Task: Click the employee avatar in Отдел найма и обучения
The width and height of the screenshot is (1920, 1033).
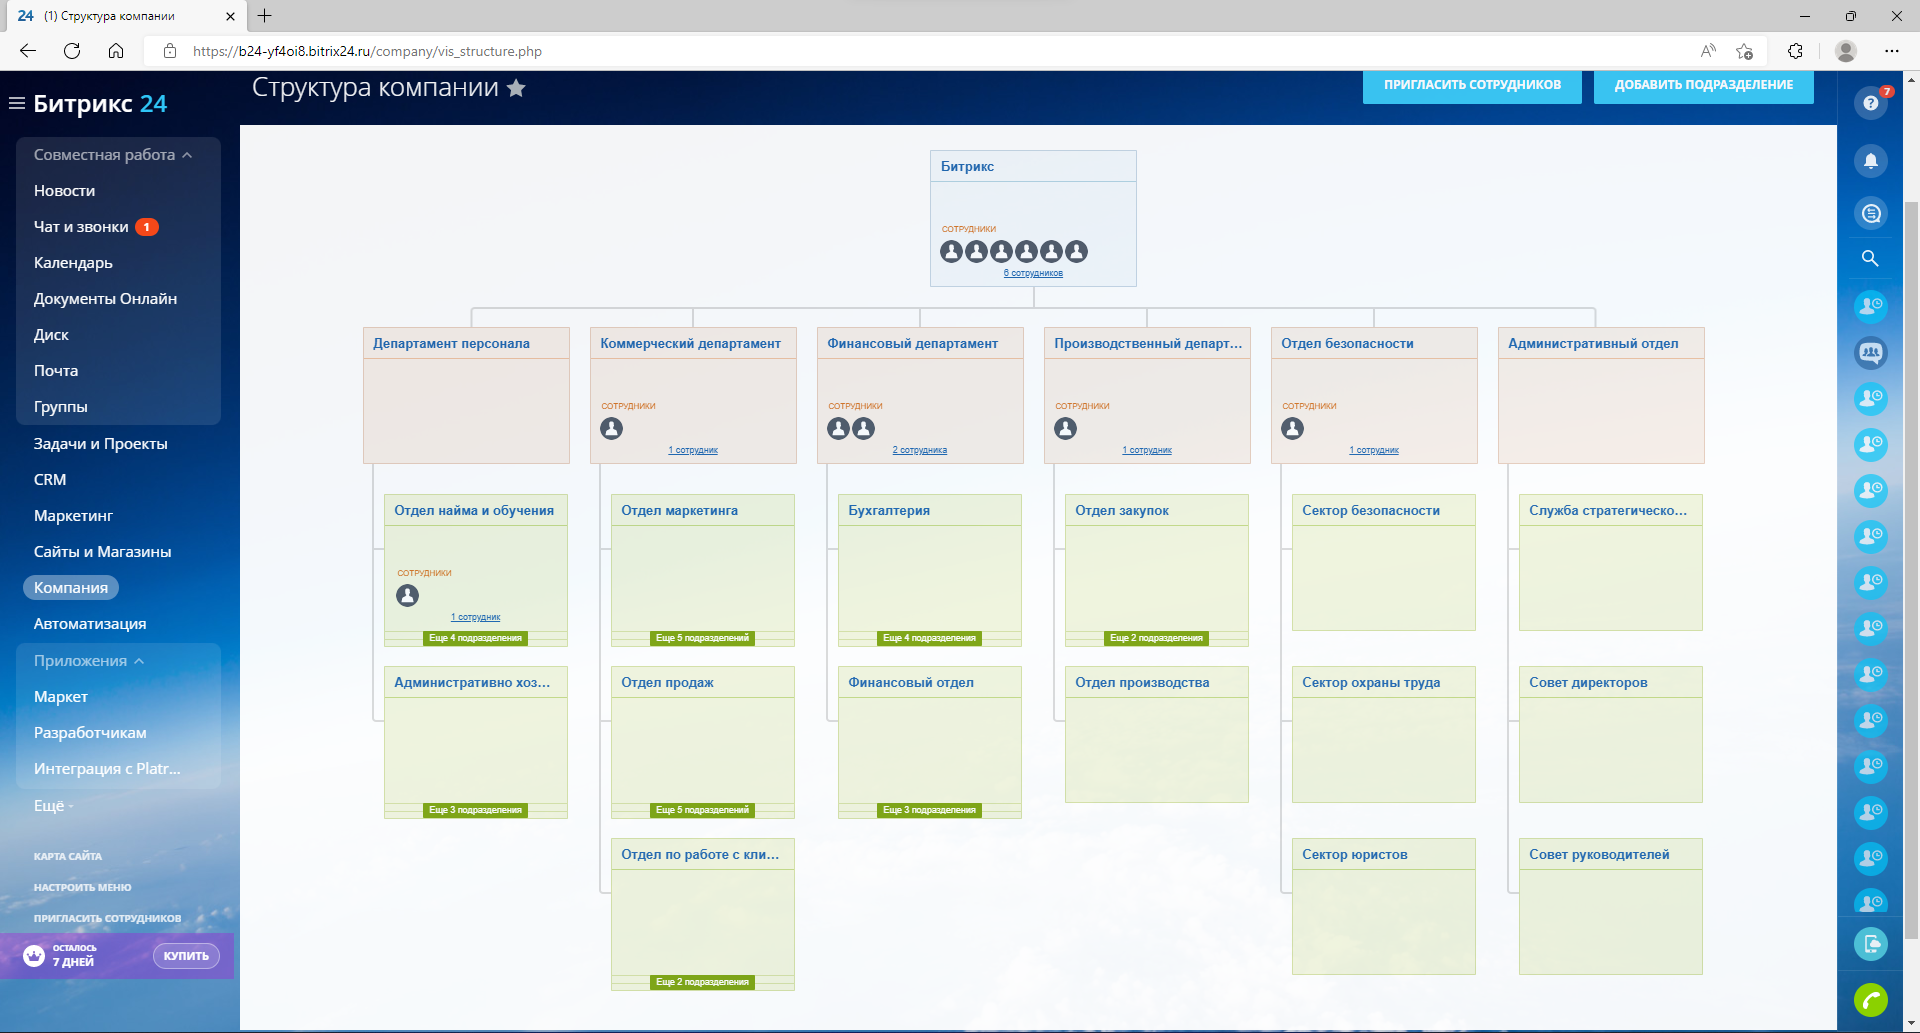Action: coord(408,596)
